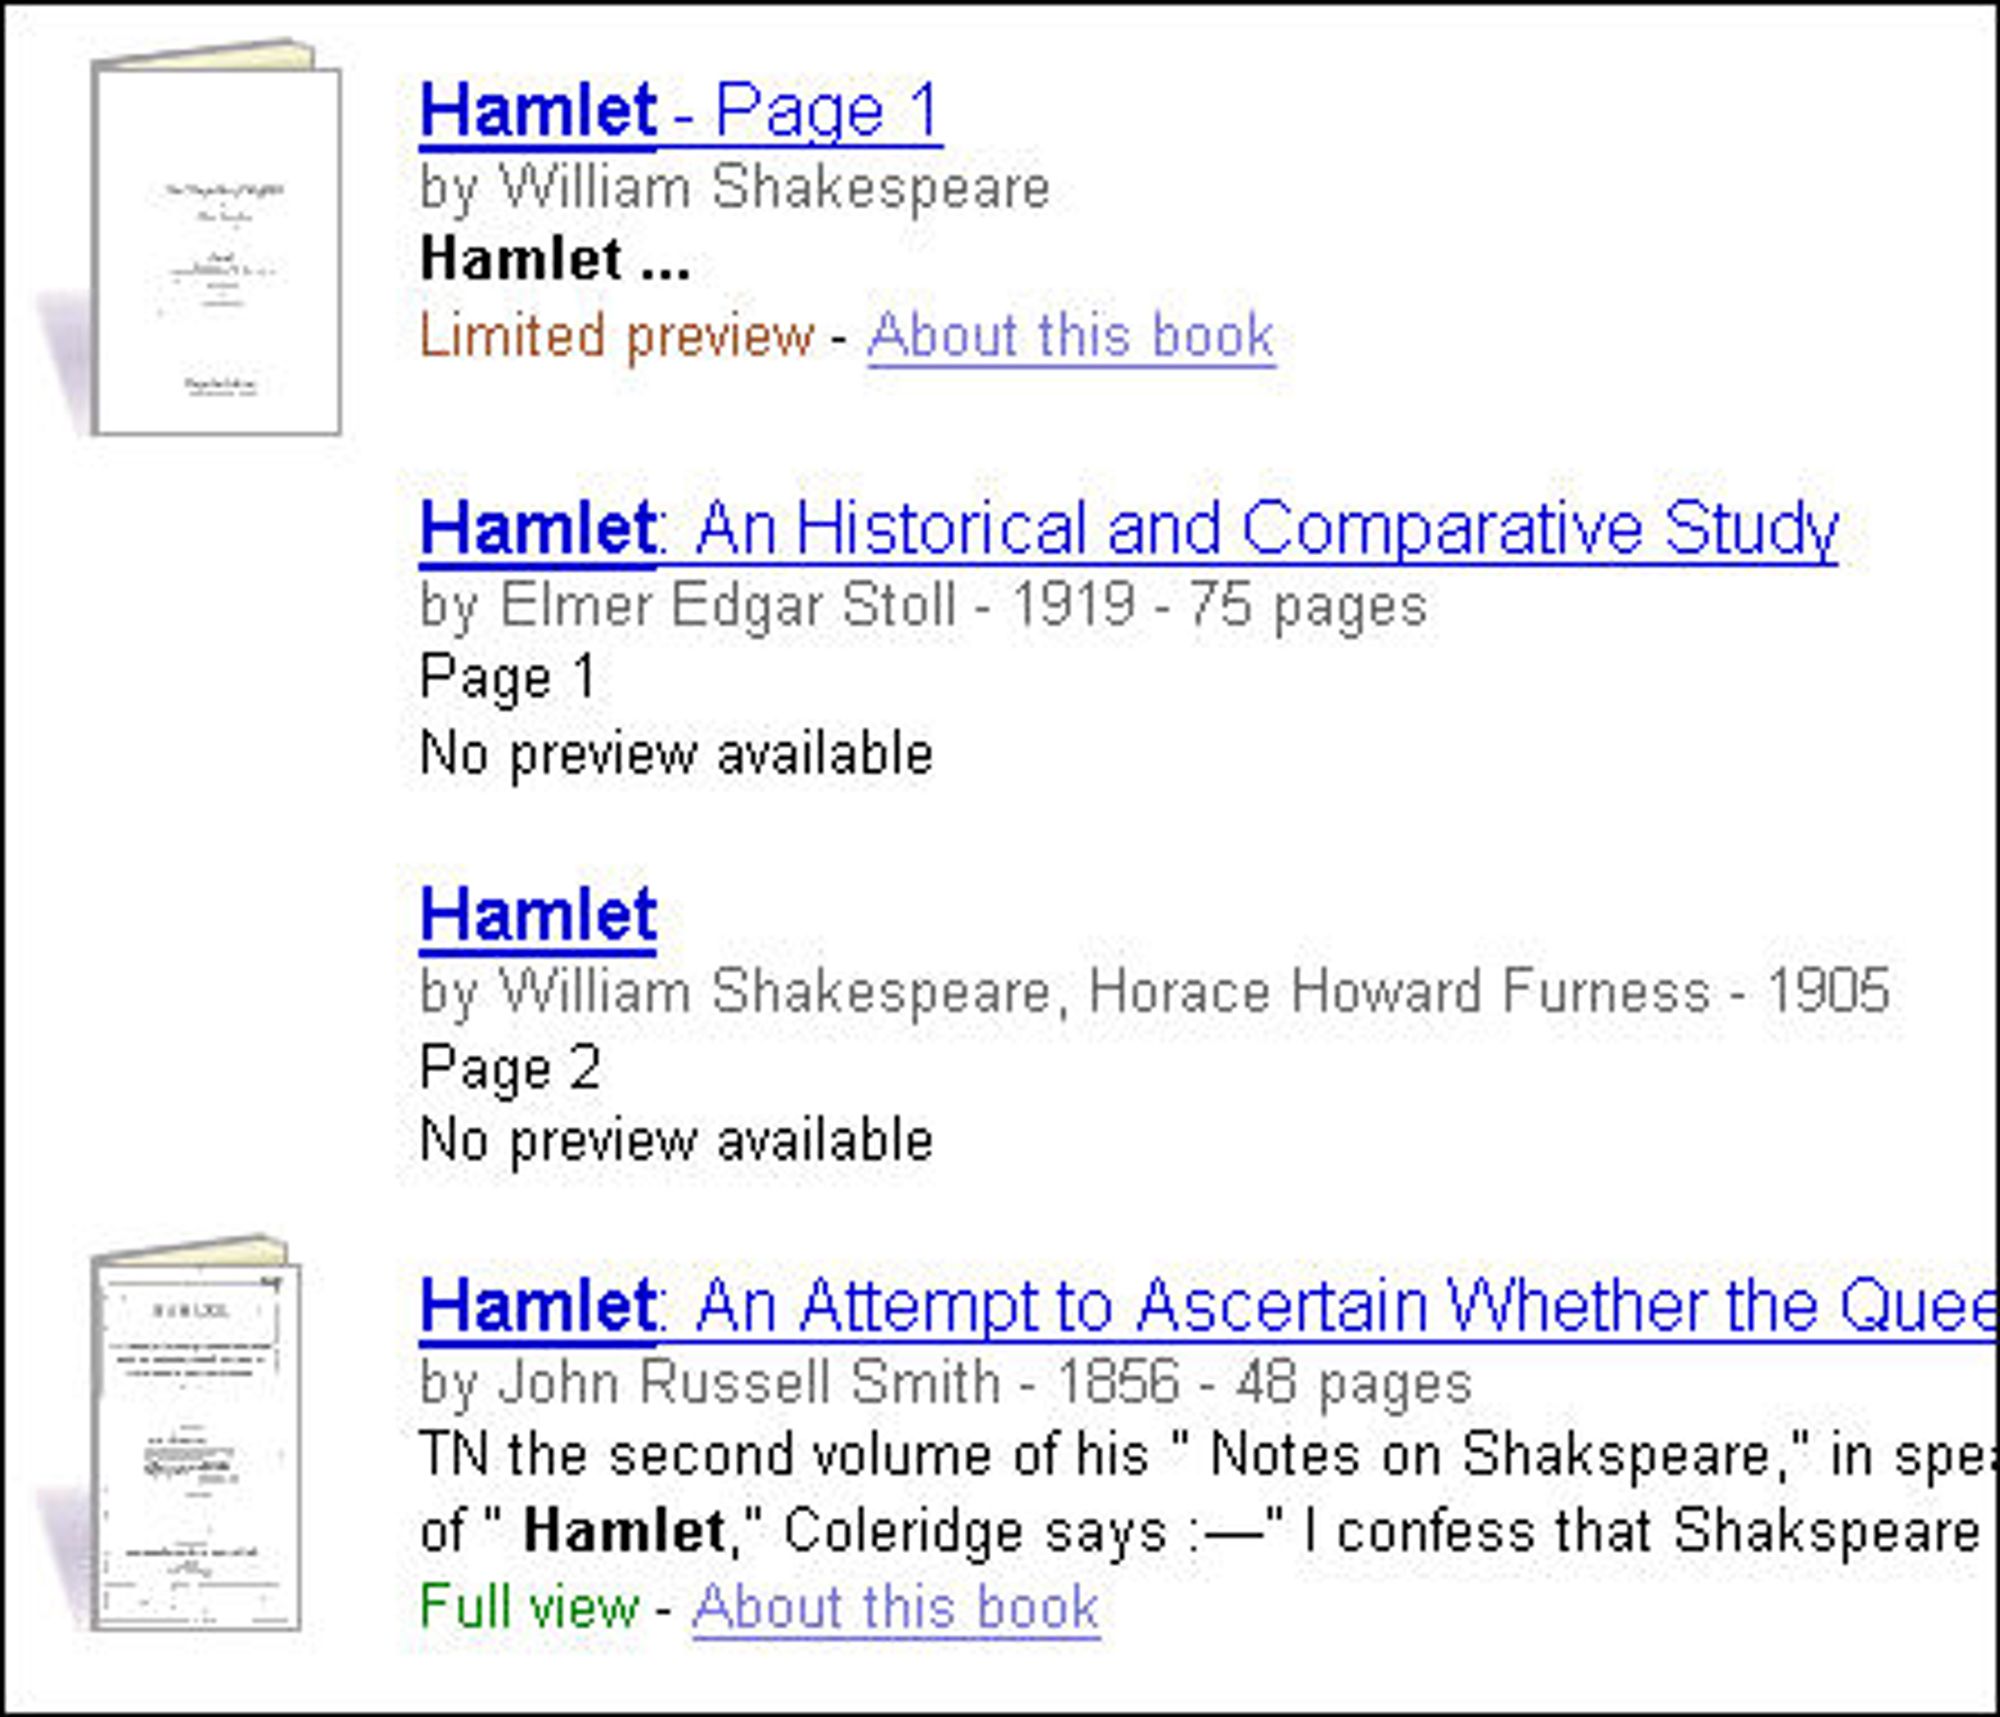Click the John Russell Smith book cover thumbnail
2000x1717 pixels.
[x=195, y=1440]
